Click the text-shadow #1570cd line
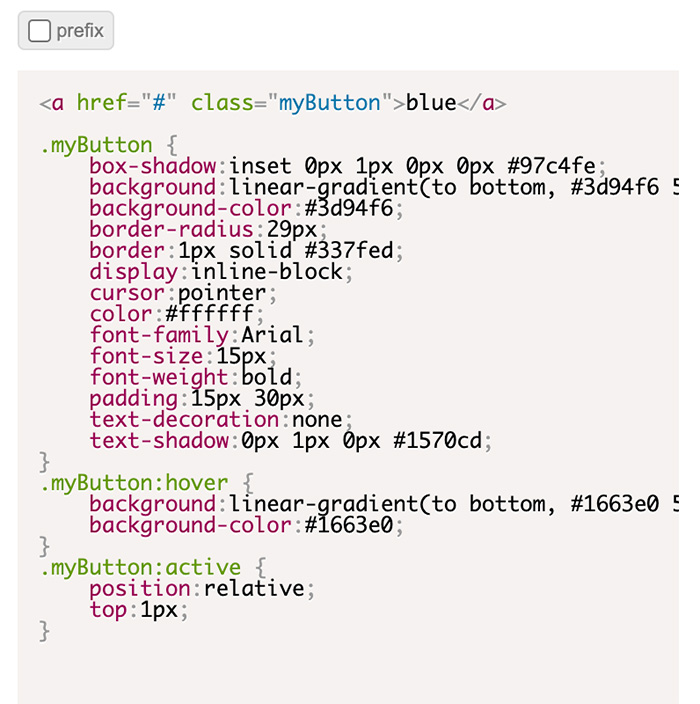 pos(291,440)
